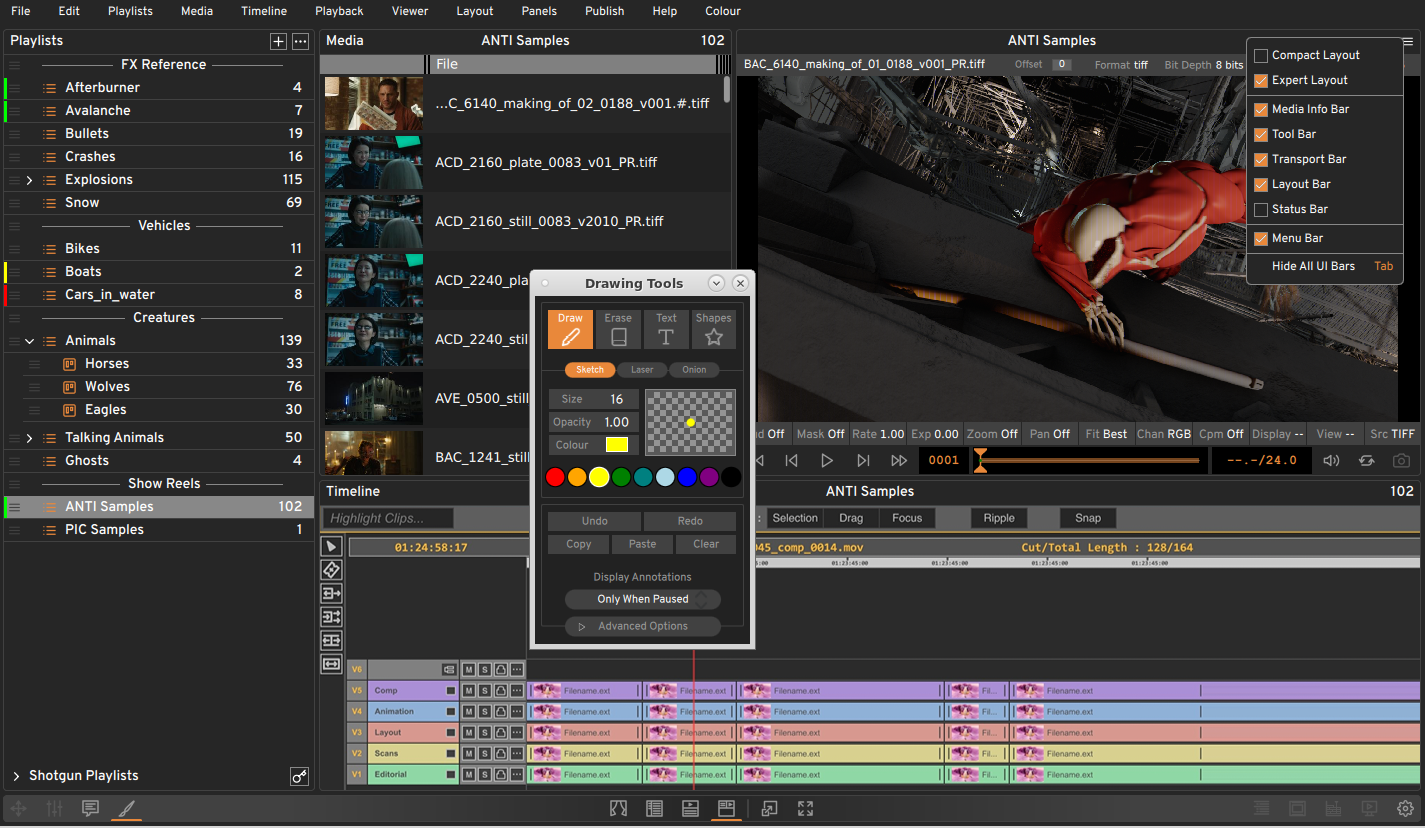This screenshot has width=1425, height=828.
Task: Click the Undo button in Drawing Tools
Action: [x=593, y=520]
